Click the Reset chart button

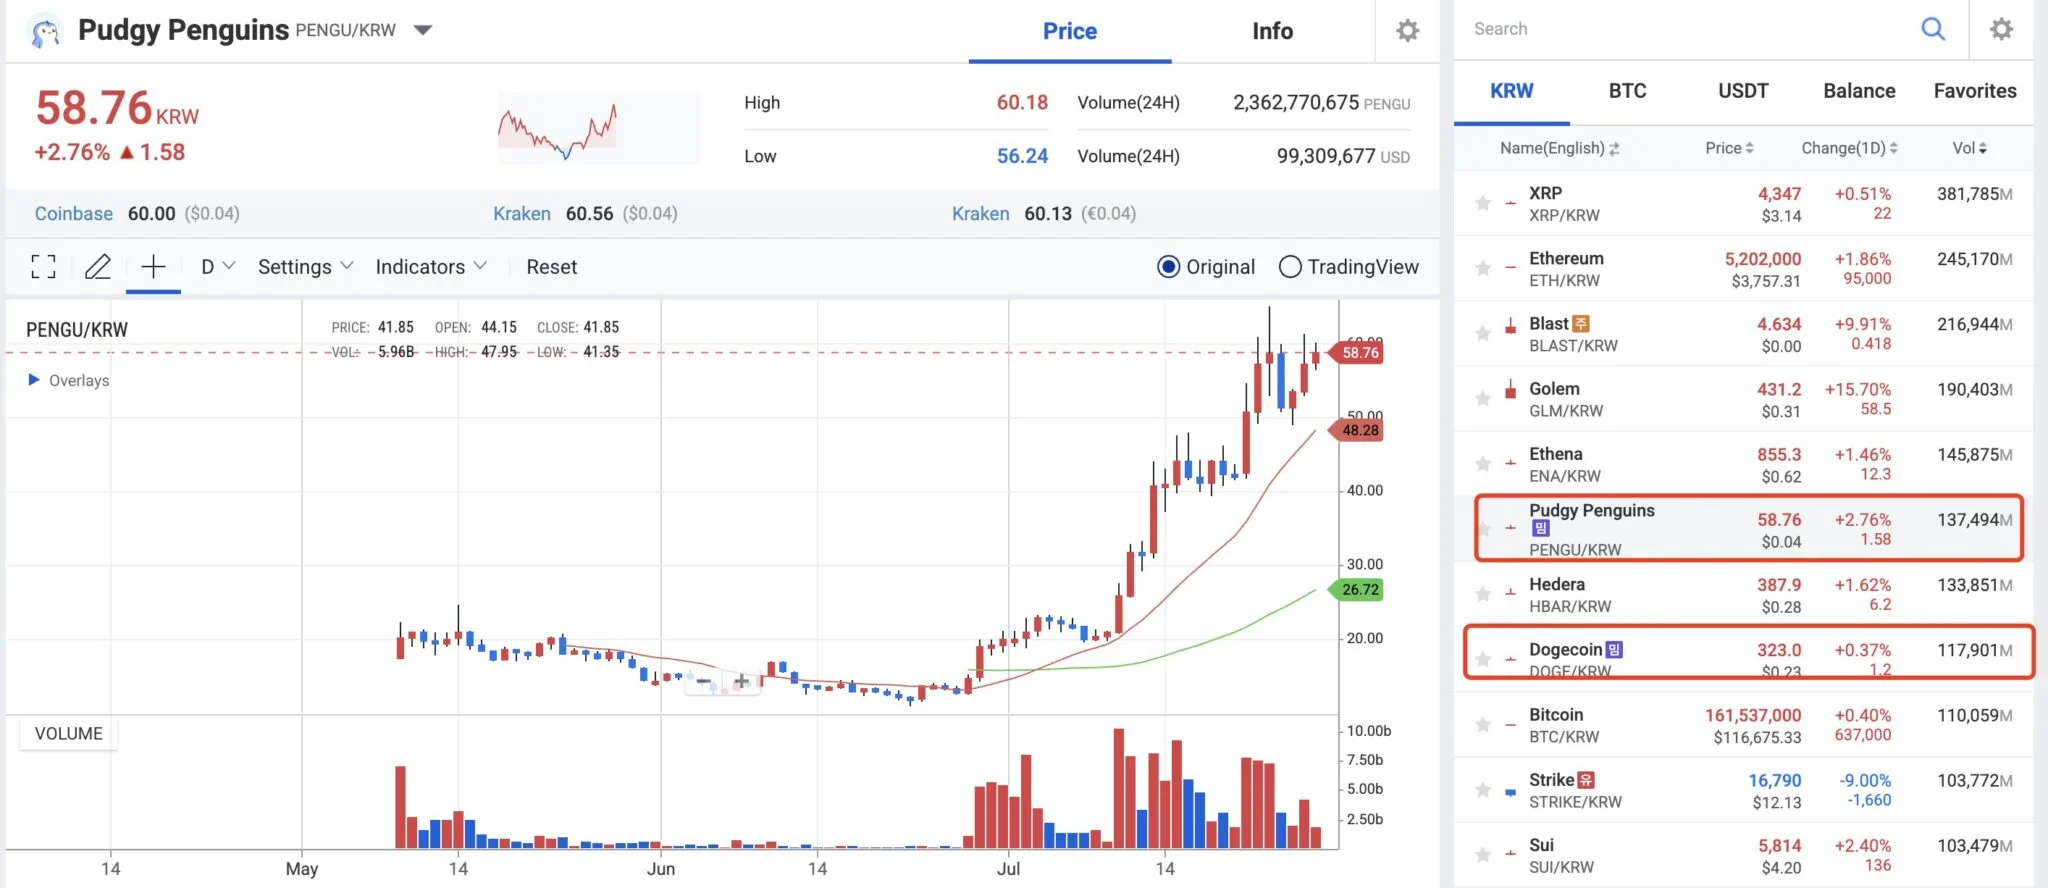[x=552, y=267]
